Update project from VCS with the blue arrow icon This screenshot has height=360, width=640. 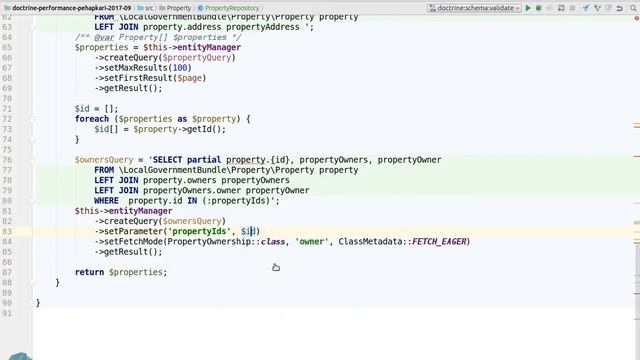tap(586, 8)
